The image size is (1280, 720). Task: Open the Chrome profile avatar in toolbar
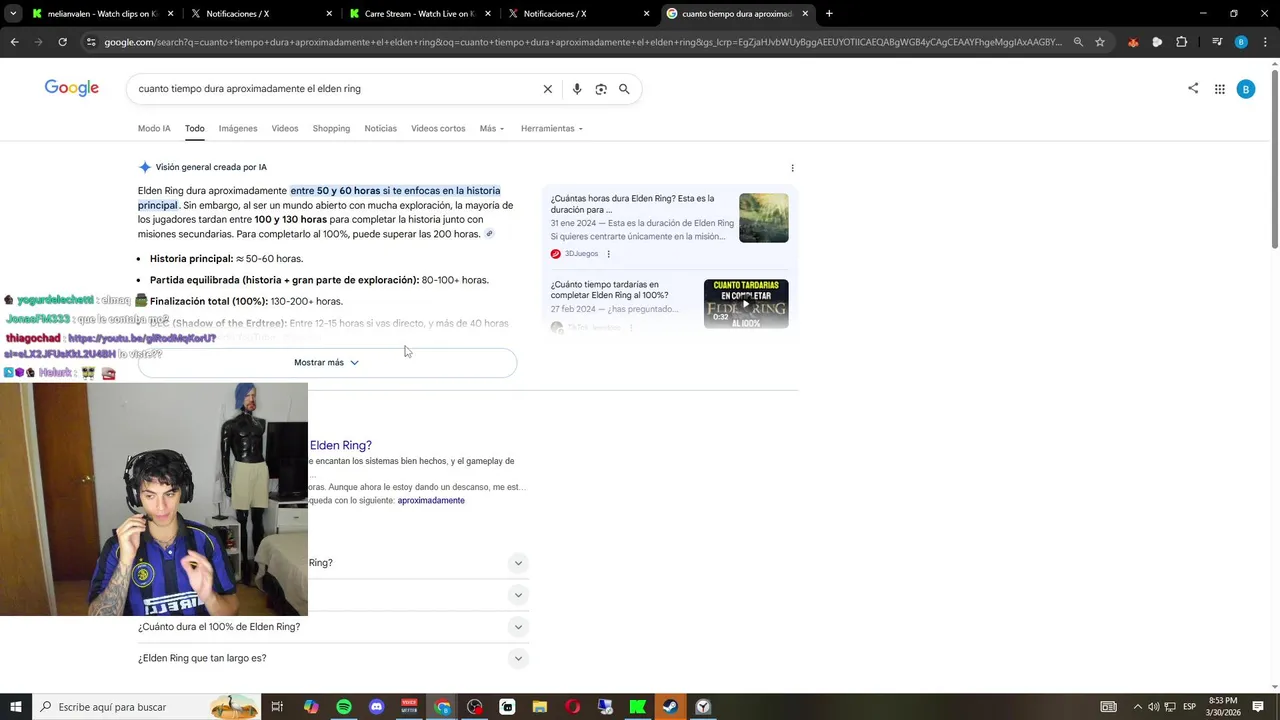coord(1241,42)
